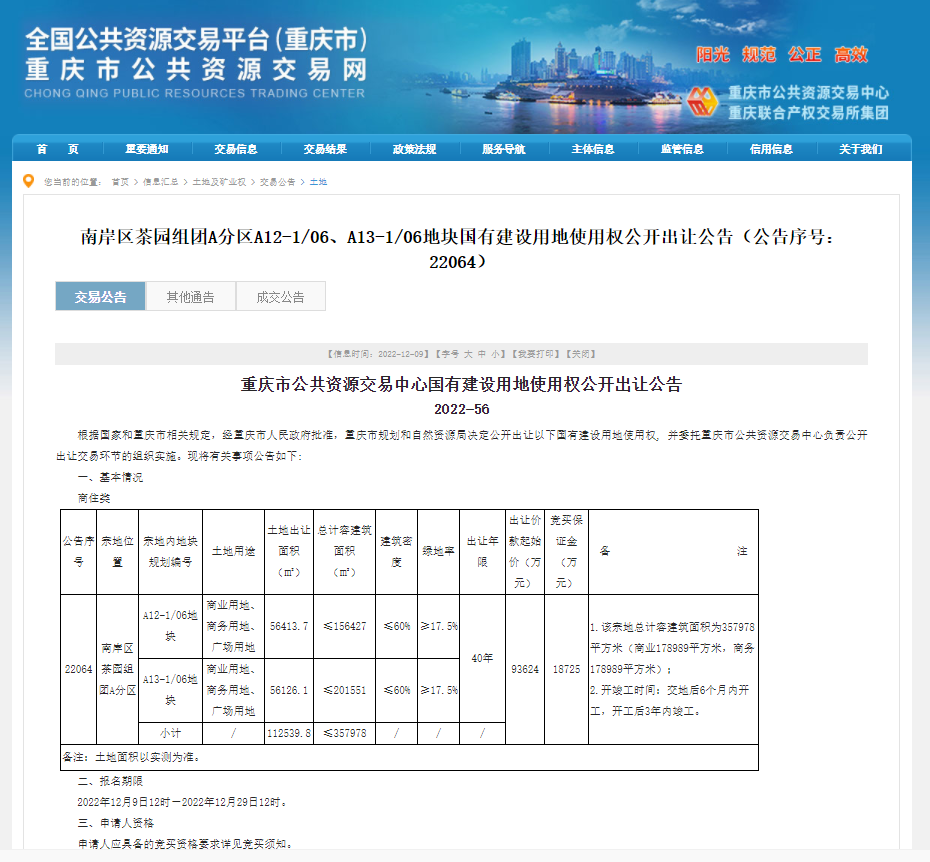Click the cell A13-1/06地块
Screen dimensions: 930x862
pos(170,690)
